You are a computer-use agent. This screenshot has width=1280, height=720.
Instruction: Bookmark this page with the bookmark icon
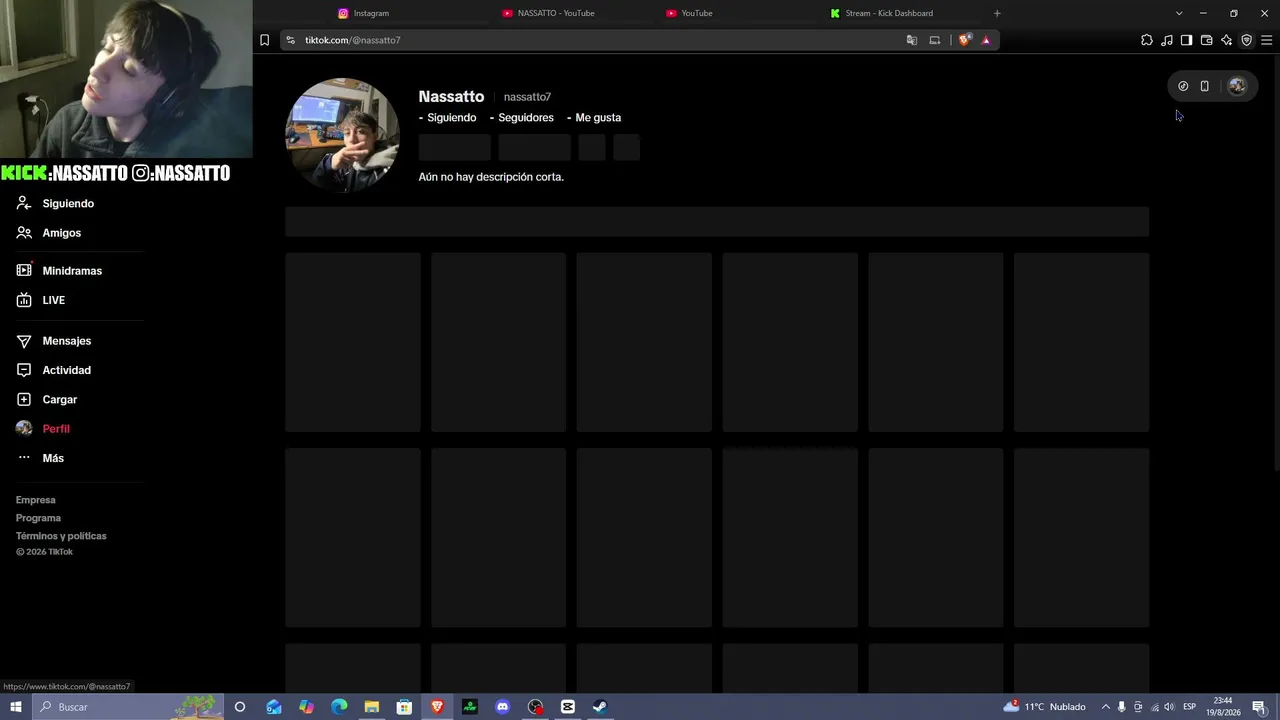(264, 40)
